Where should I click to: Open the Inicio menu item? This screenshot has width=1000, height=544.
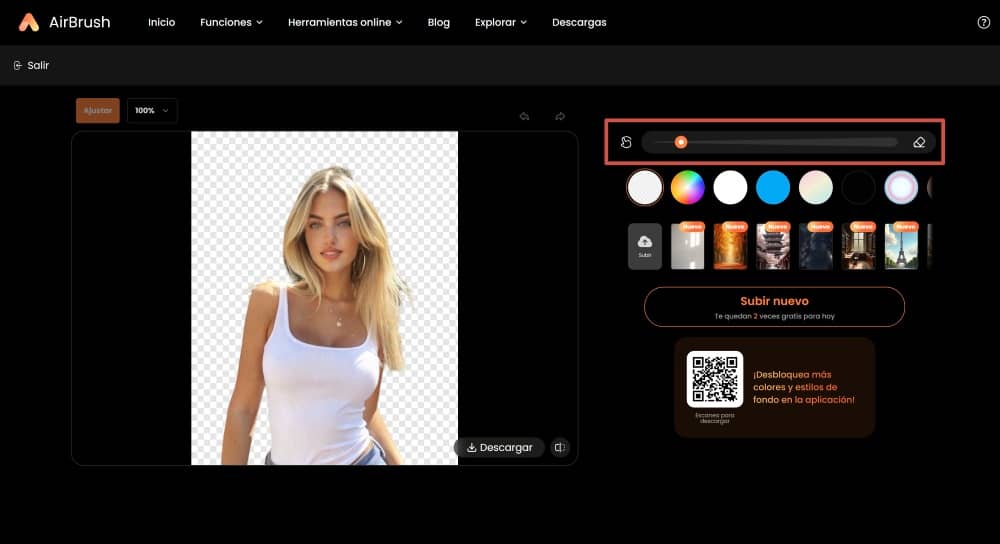[161, 22]
